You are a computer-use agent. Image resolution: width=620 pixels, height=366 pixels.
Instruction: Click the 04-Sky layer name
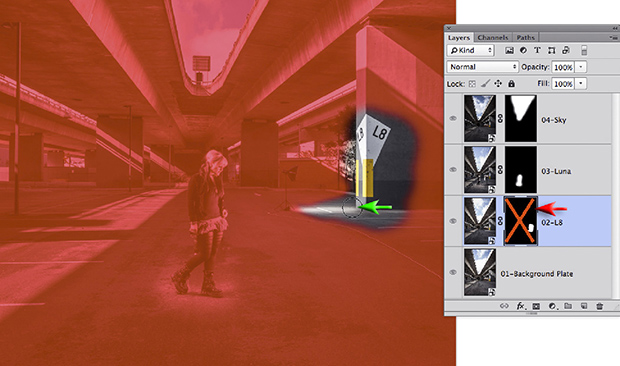click(x=554, y=120)
